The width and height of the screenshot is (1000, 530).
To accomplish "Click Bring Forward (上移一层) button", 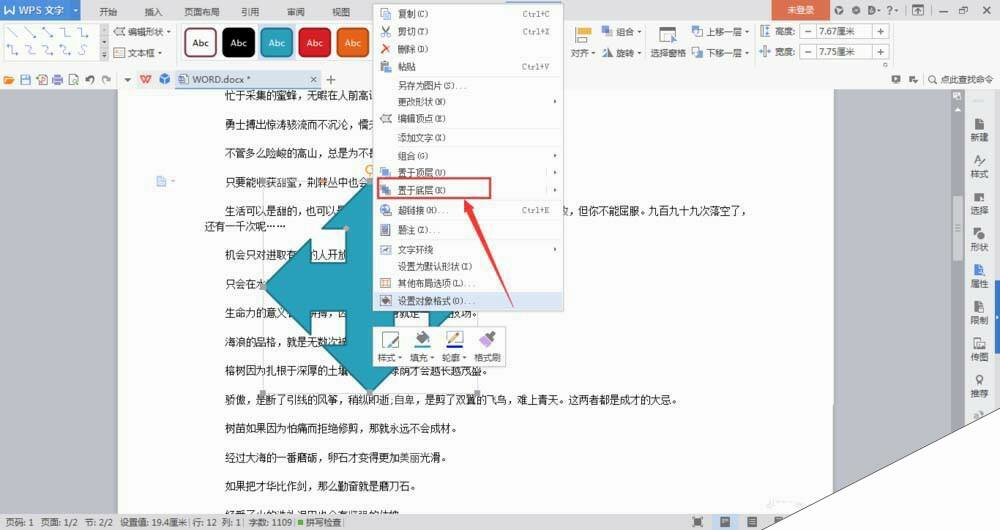I will (x=720, y=32).
